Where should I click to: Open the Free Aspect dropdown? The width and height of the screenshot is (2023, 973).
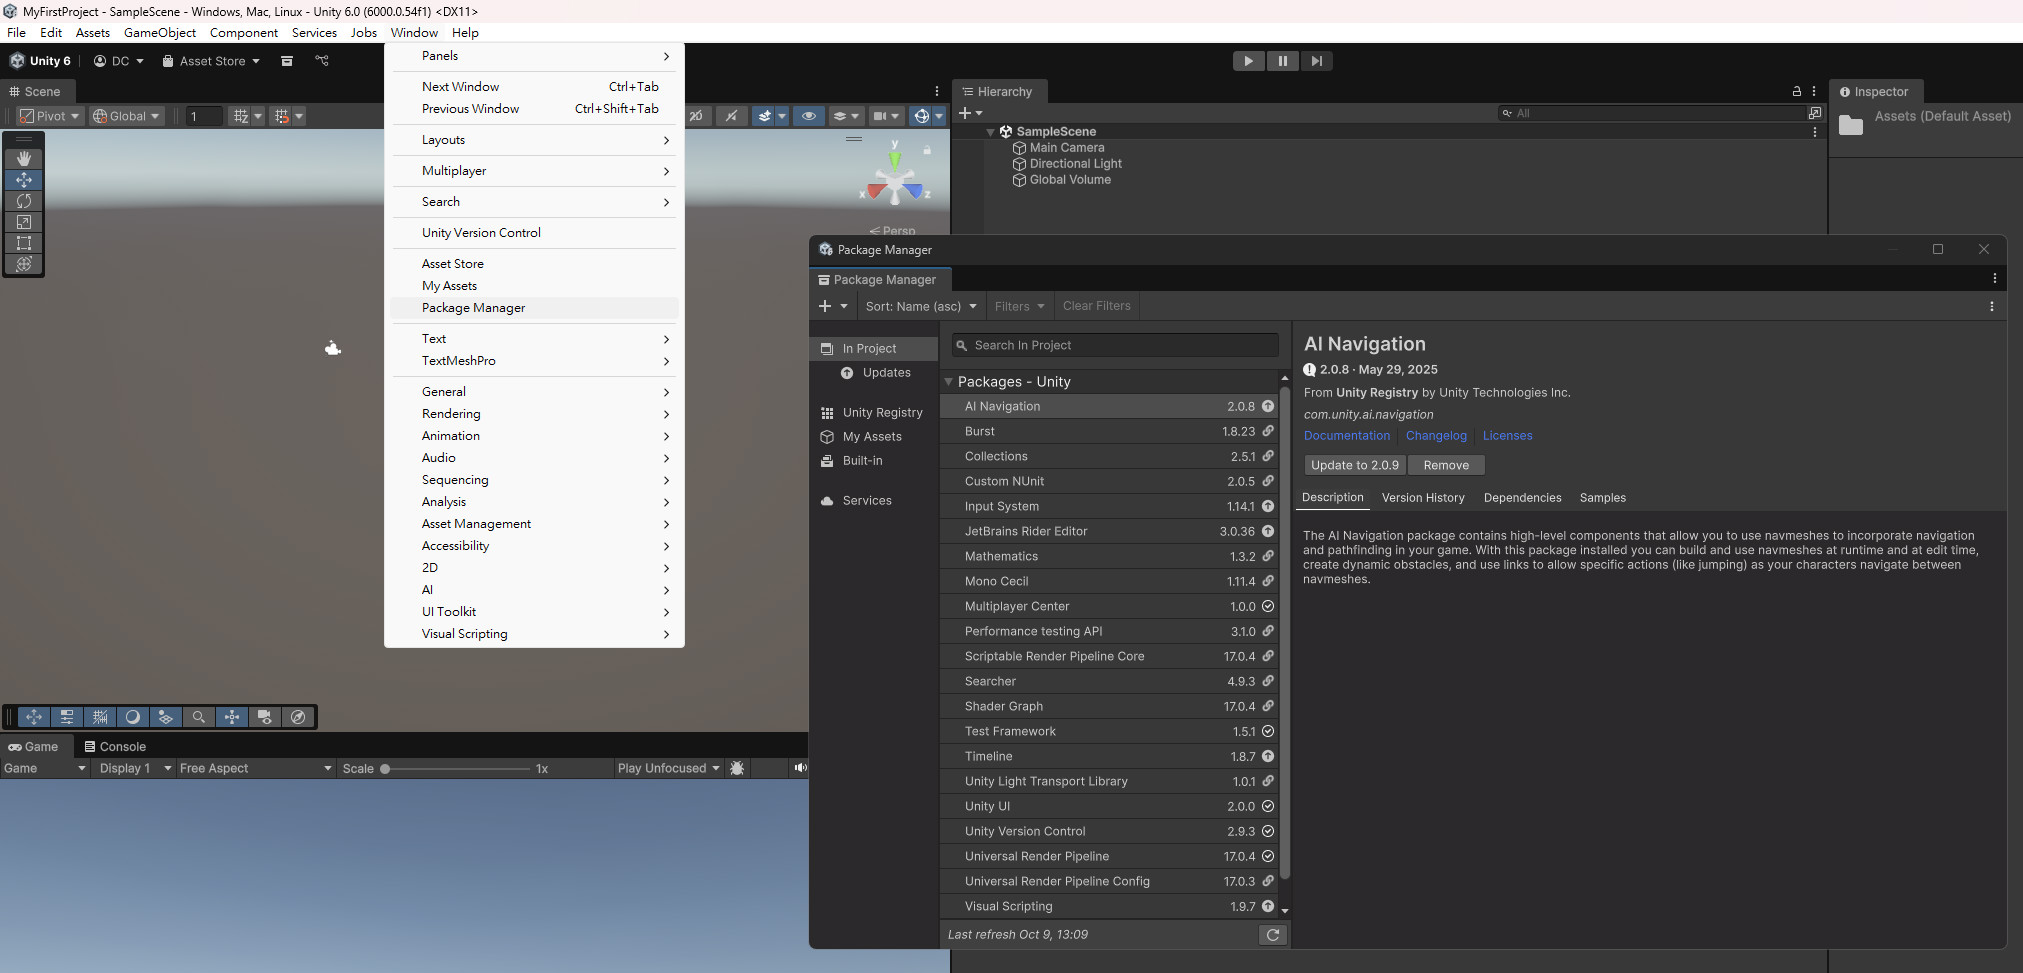pyautogui.click(x=255, y=768)
